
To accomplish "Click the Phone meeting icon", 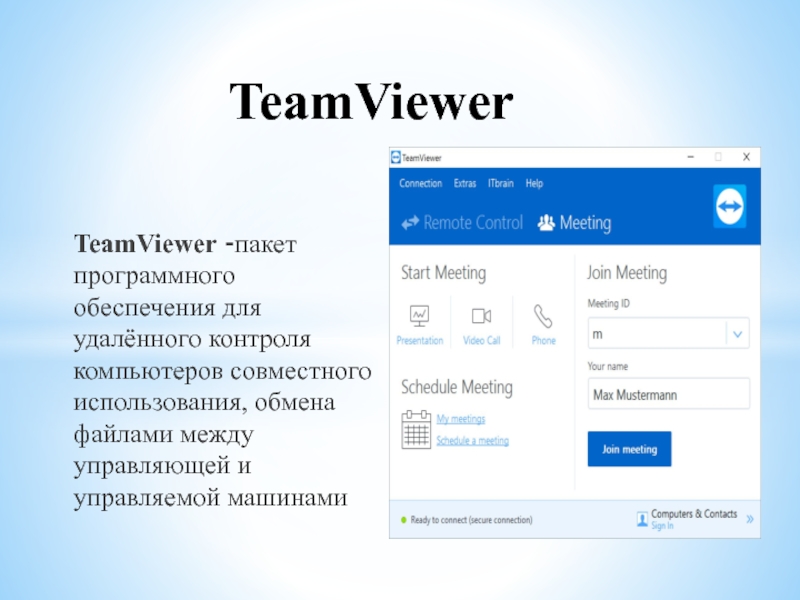I will click(x=543, y=317).
